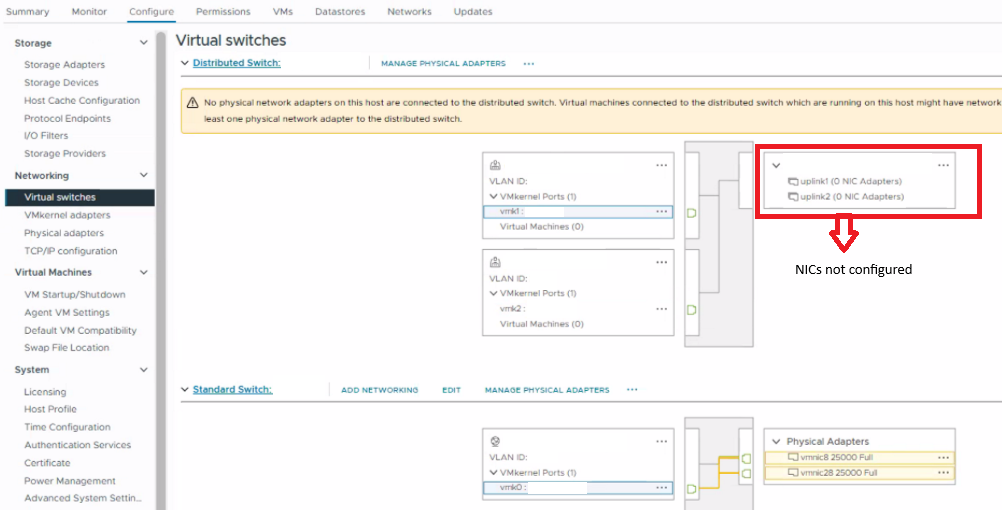The height and width of the screenshot is (510, 1002).
Task: Select VMkernel adapters in sidebar
Action: 67,215
